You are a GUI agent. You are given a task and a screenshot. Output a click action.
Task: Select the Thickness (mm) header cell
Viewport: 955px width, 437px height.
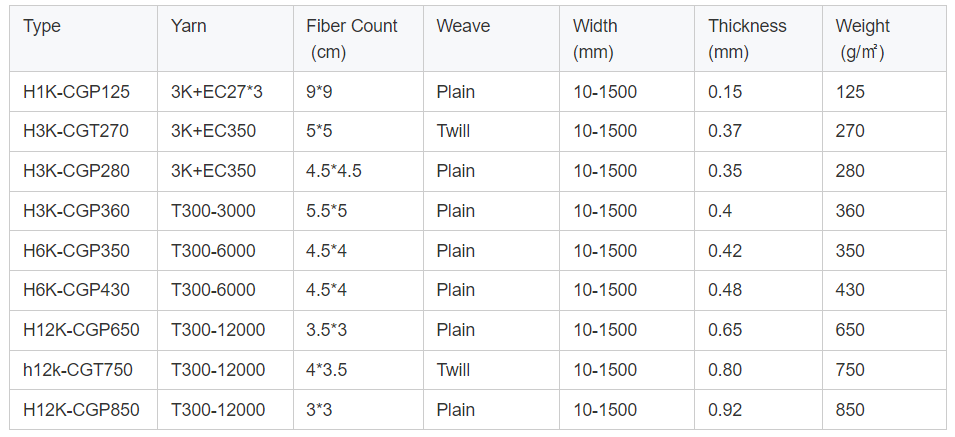click(x=747, y=38)
